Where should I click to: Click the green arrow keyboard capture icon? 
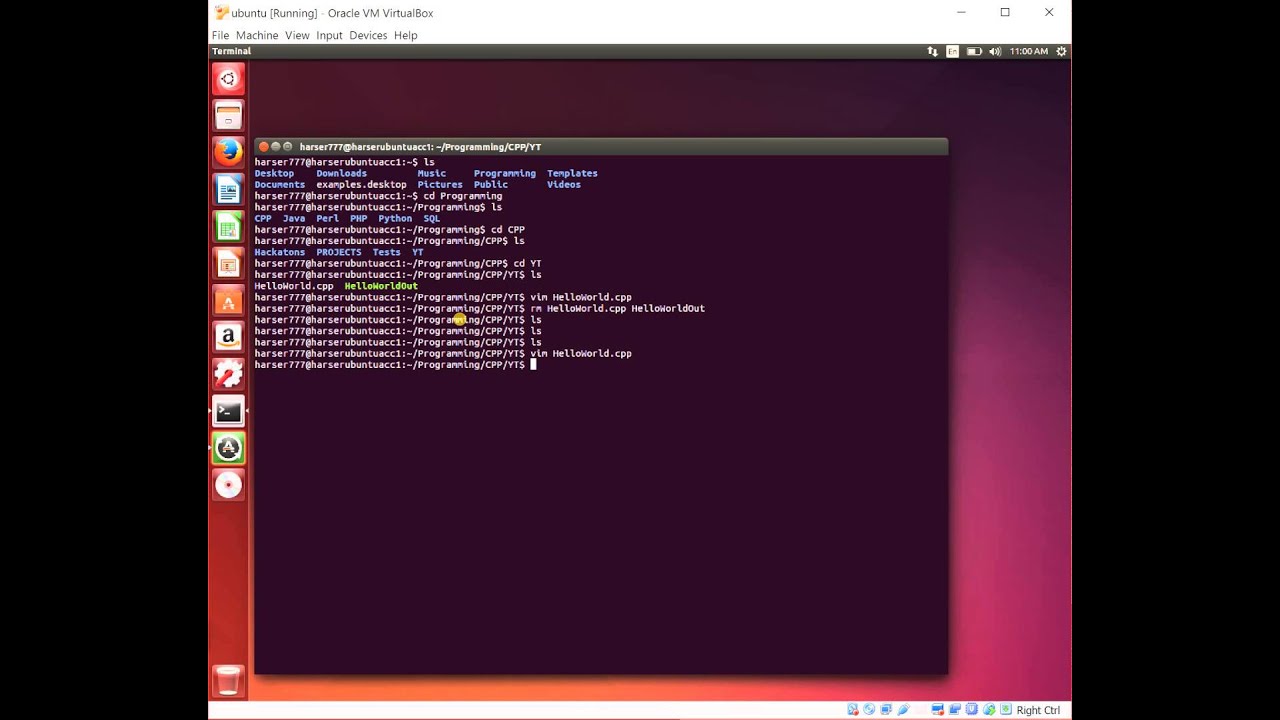point(1006,710)
